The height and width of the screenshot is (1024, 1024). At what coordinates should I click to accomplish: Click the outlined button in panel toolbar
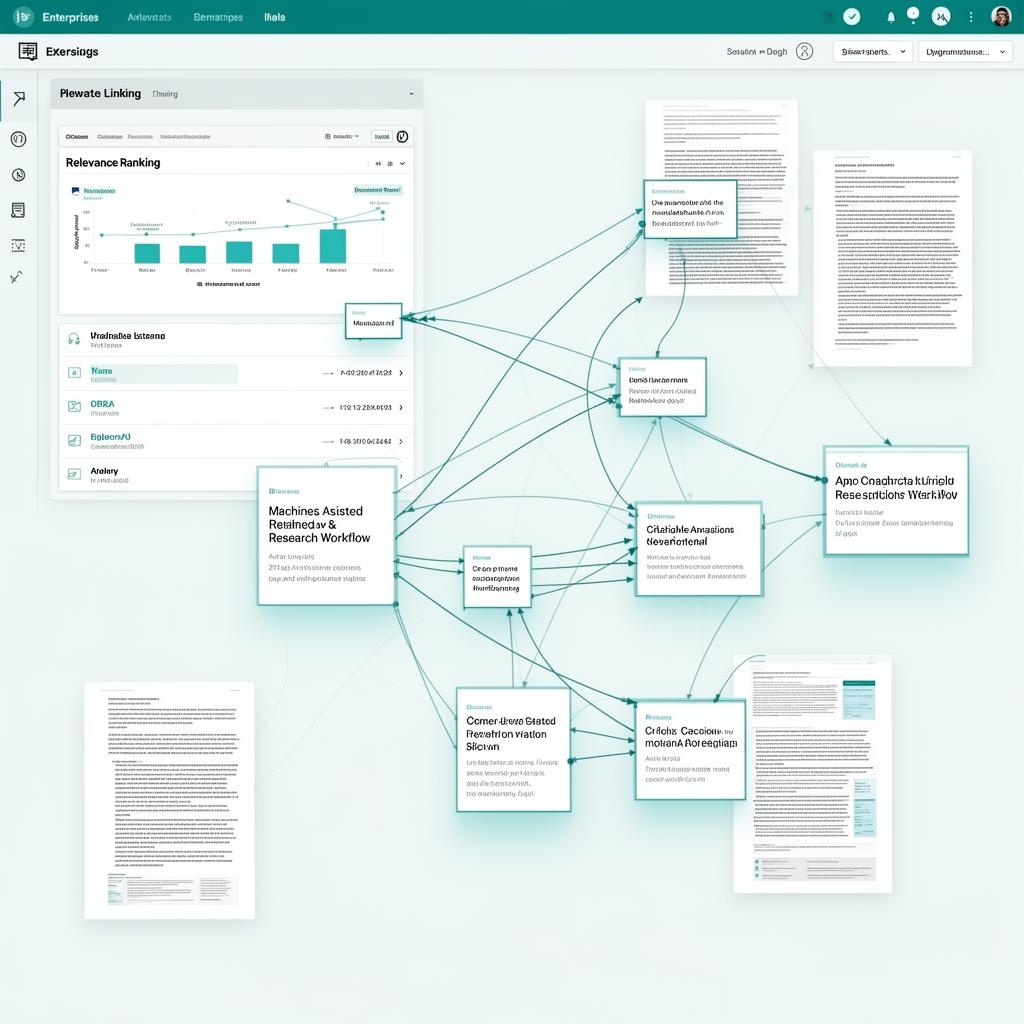tap(381, 136)
